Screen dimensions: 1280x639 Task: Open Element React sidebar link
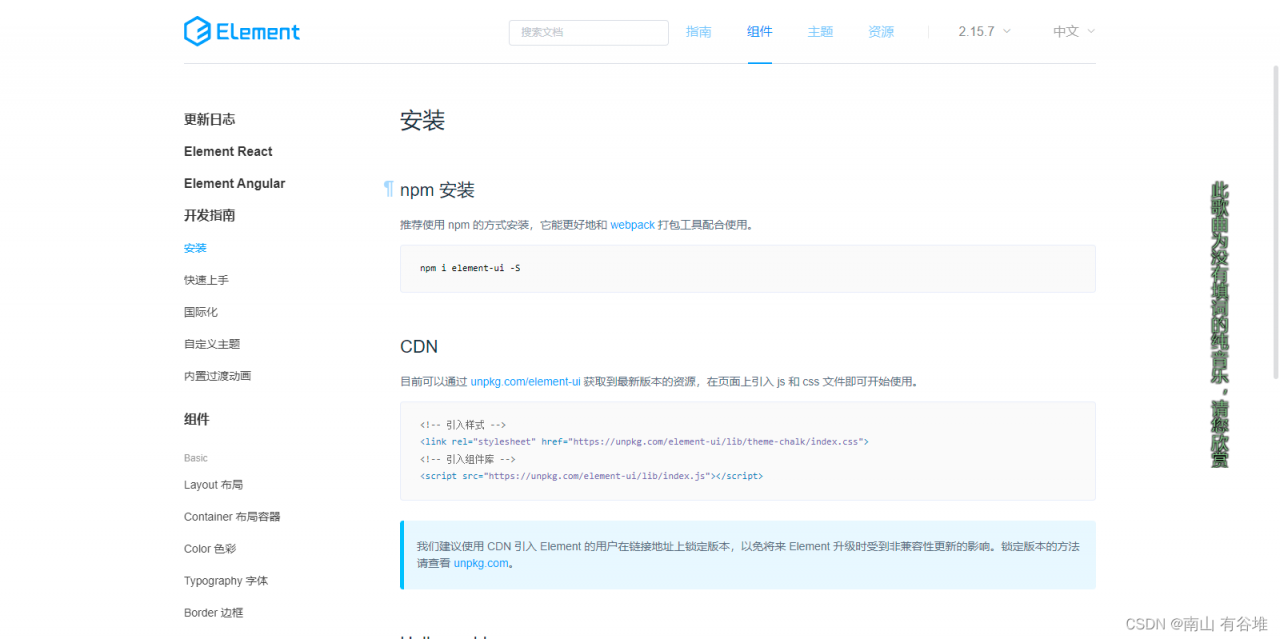click(228, 151)
